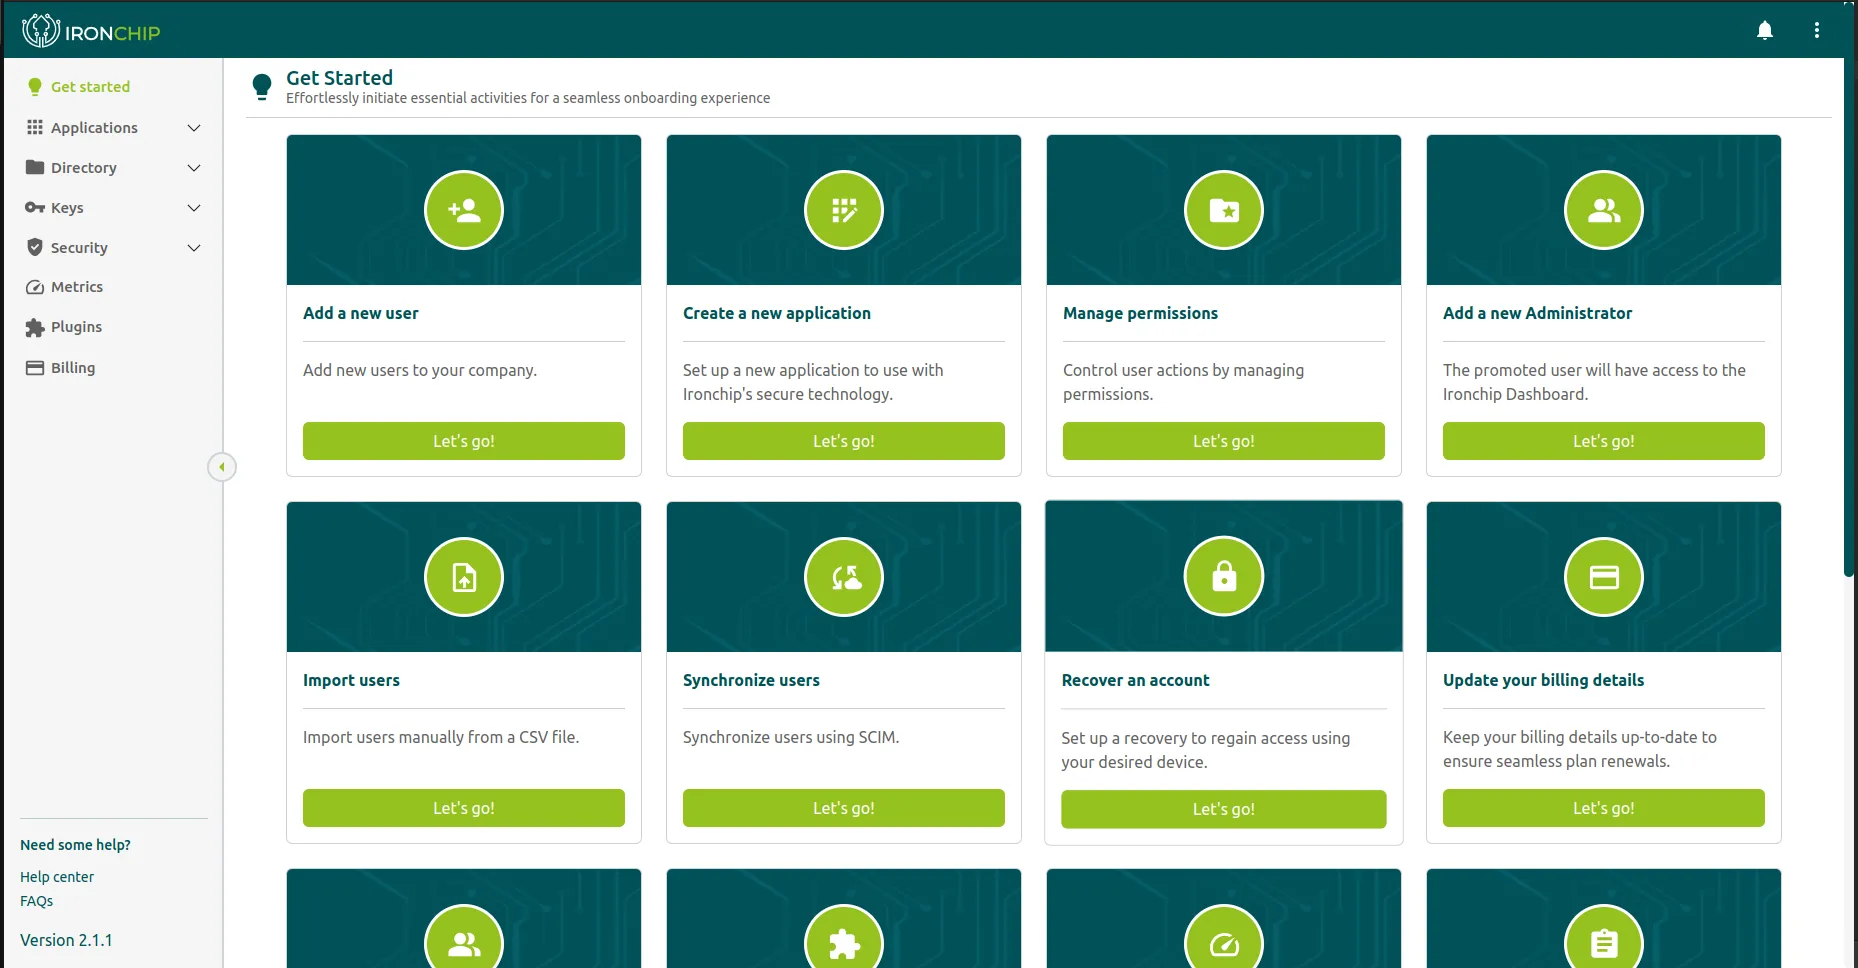
Task: Click Let's go under Import users
Action: pyautogui.click(x=464, y=808)
